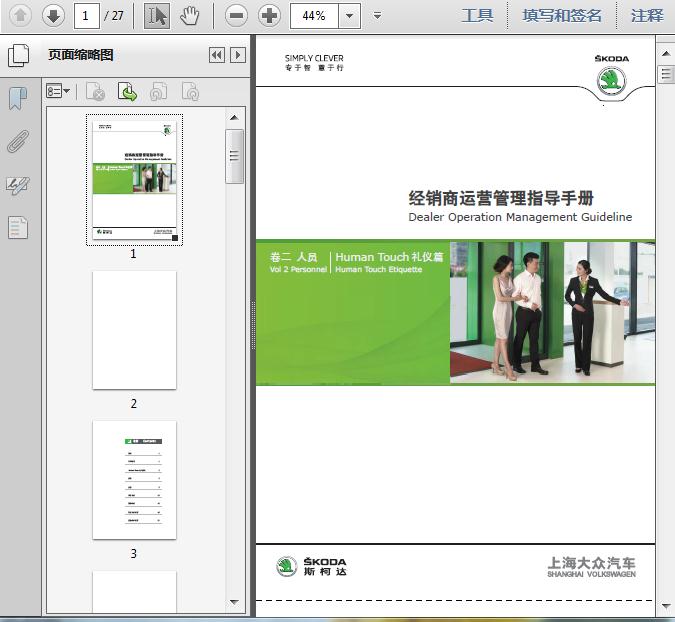
Task: Activate the text selection cursor tool
Action: click(157, 16)
